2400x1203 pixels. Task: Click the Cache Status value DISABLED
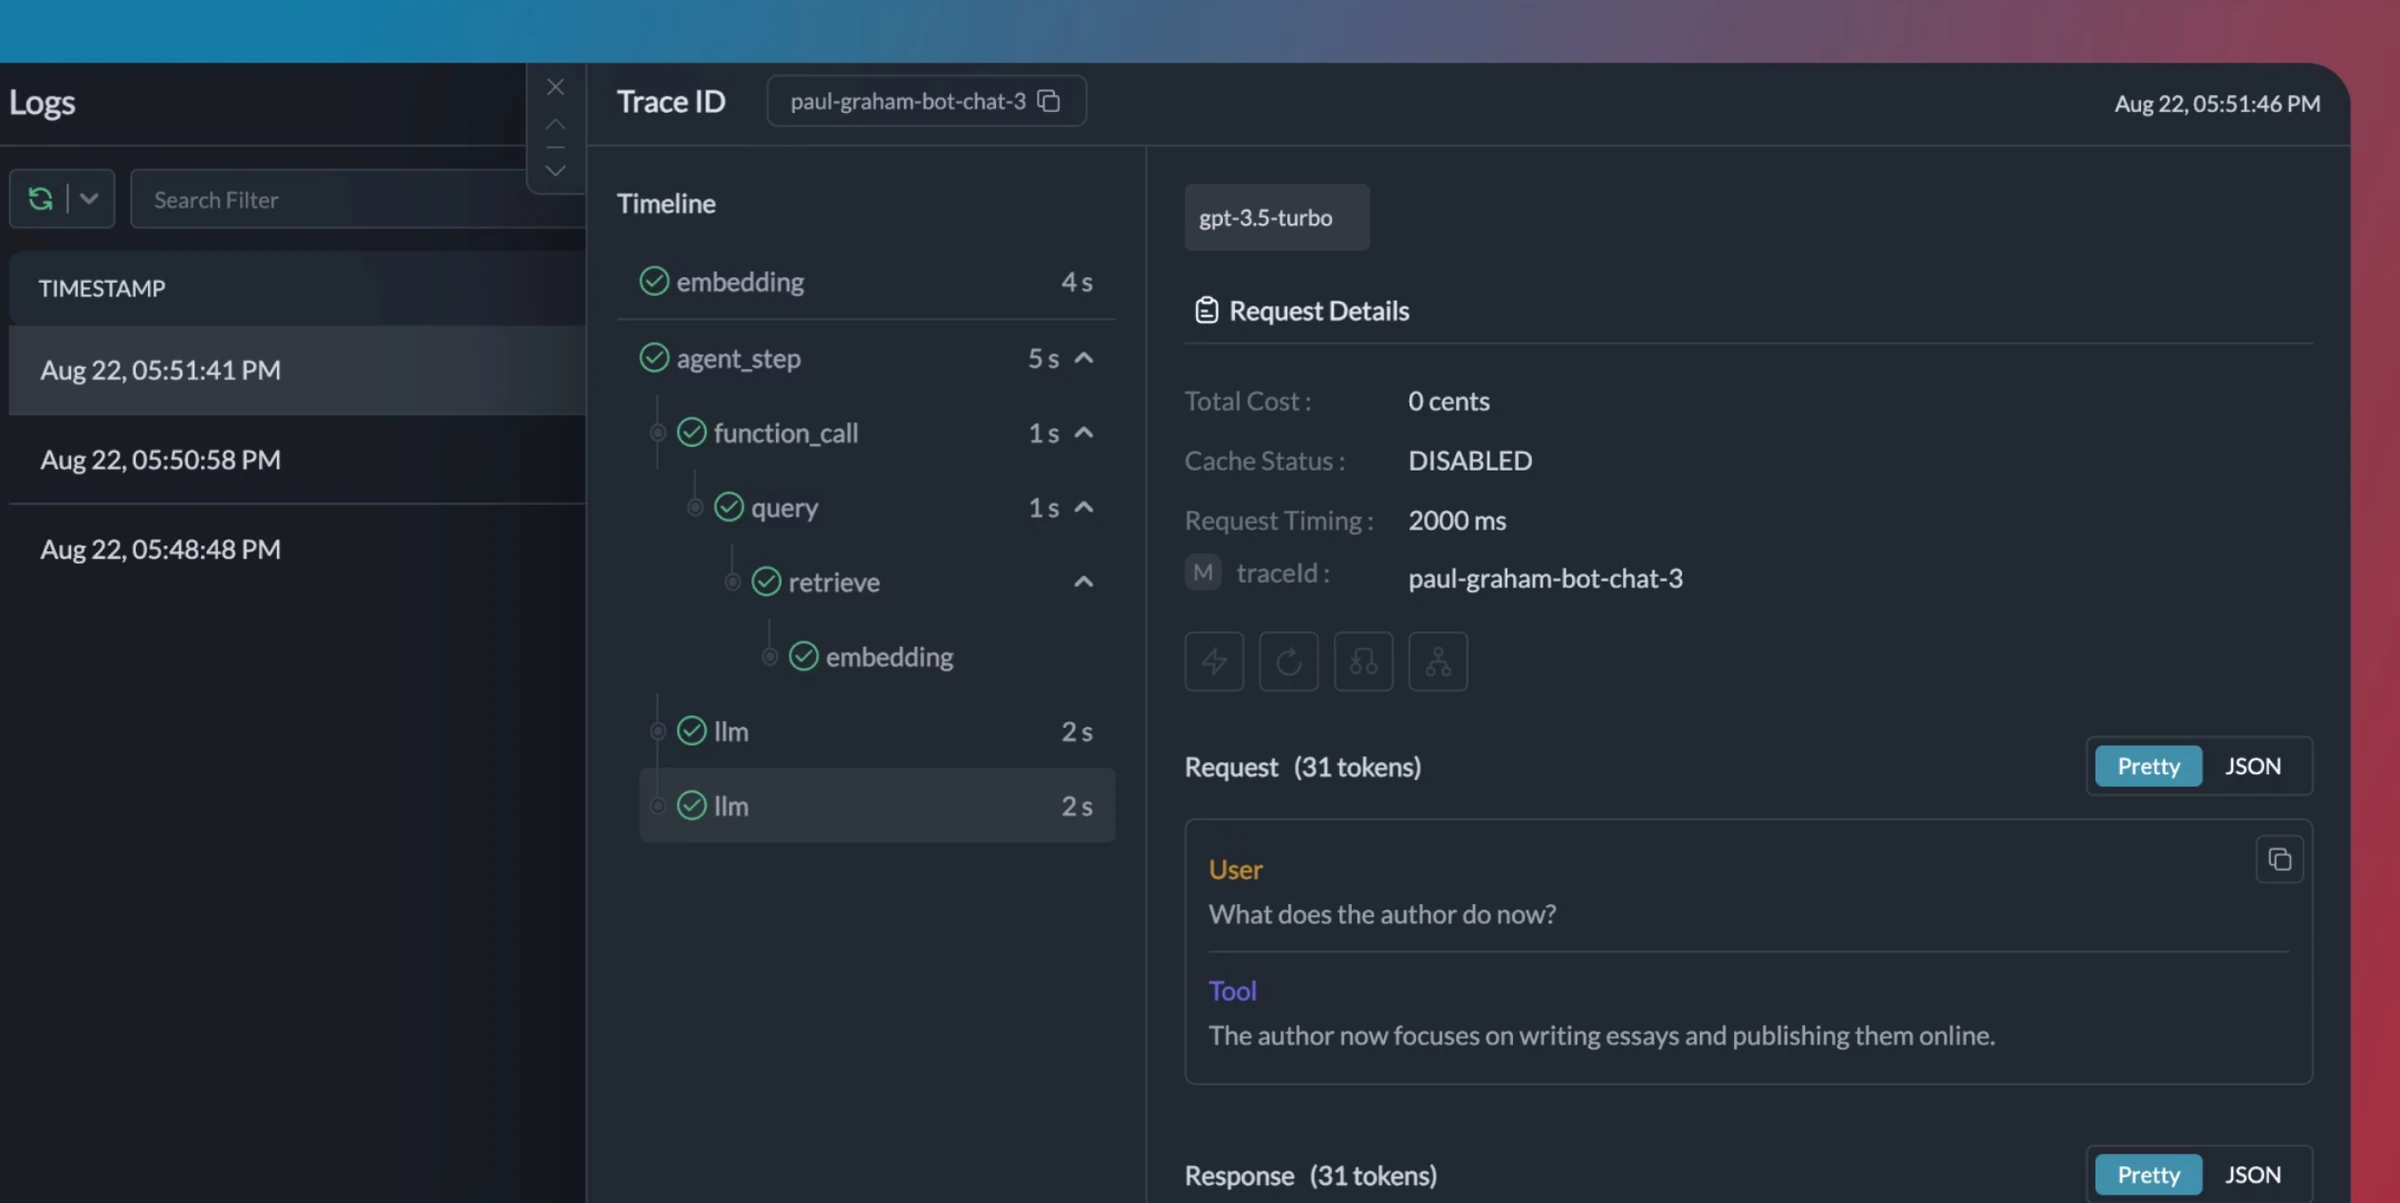(1470, 460)
